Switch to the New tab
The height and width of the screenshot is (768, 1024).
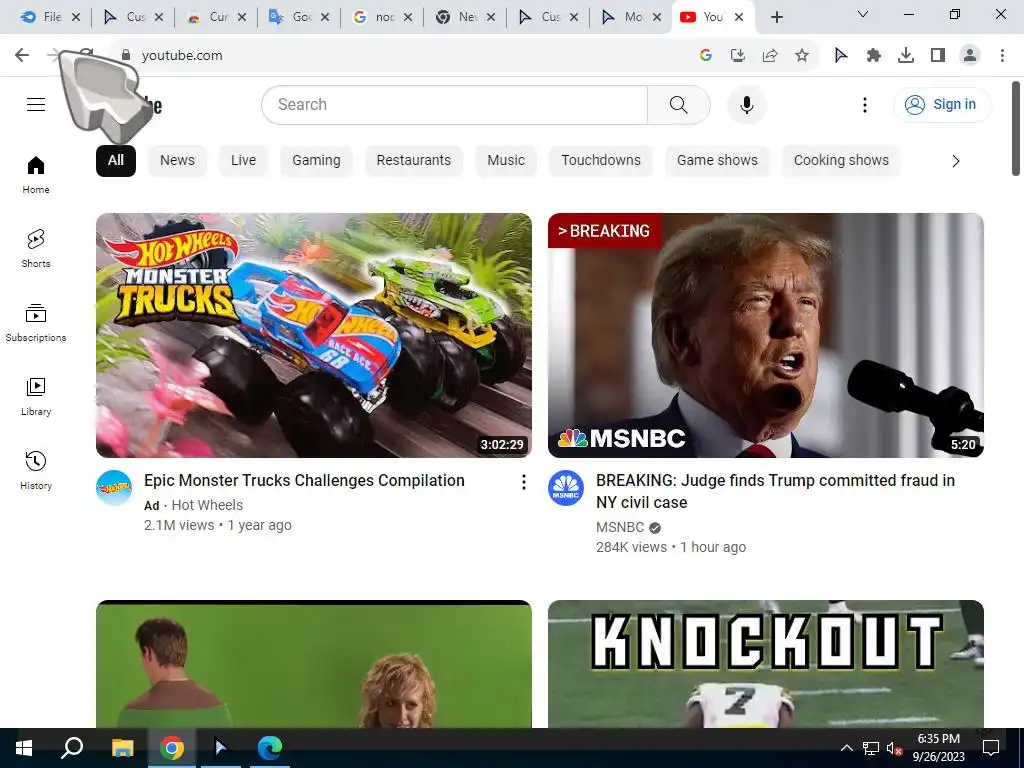coord(464,17)
